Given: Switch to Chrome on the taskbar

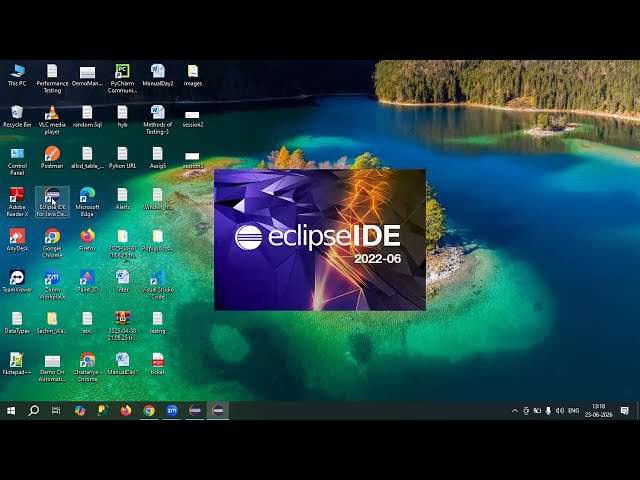Looking at the screenshot, I should tap(149, 411).
